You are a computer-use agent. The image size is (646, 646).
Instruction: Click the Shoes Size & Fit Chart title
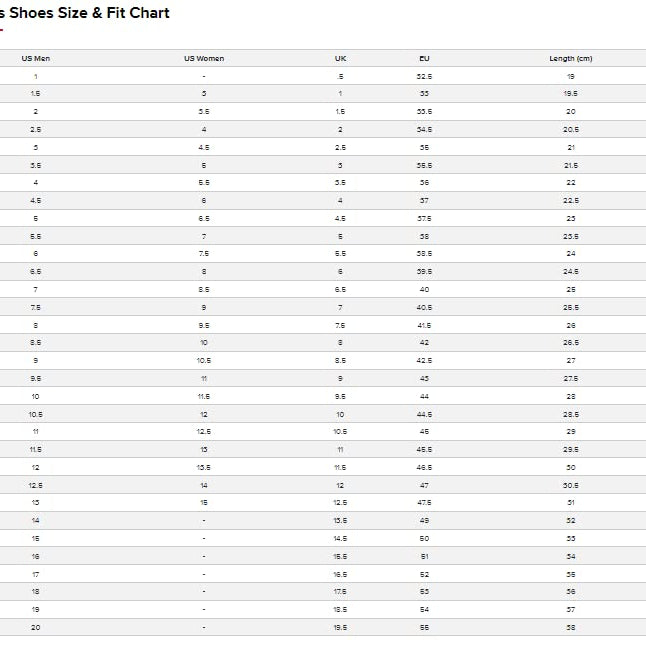point(88,13)
